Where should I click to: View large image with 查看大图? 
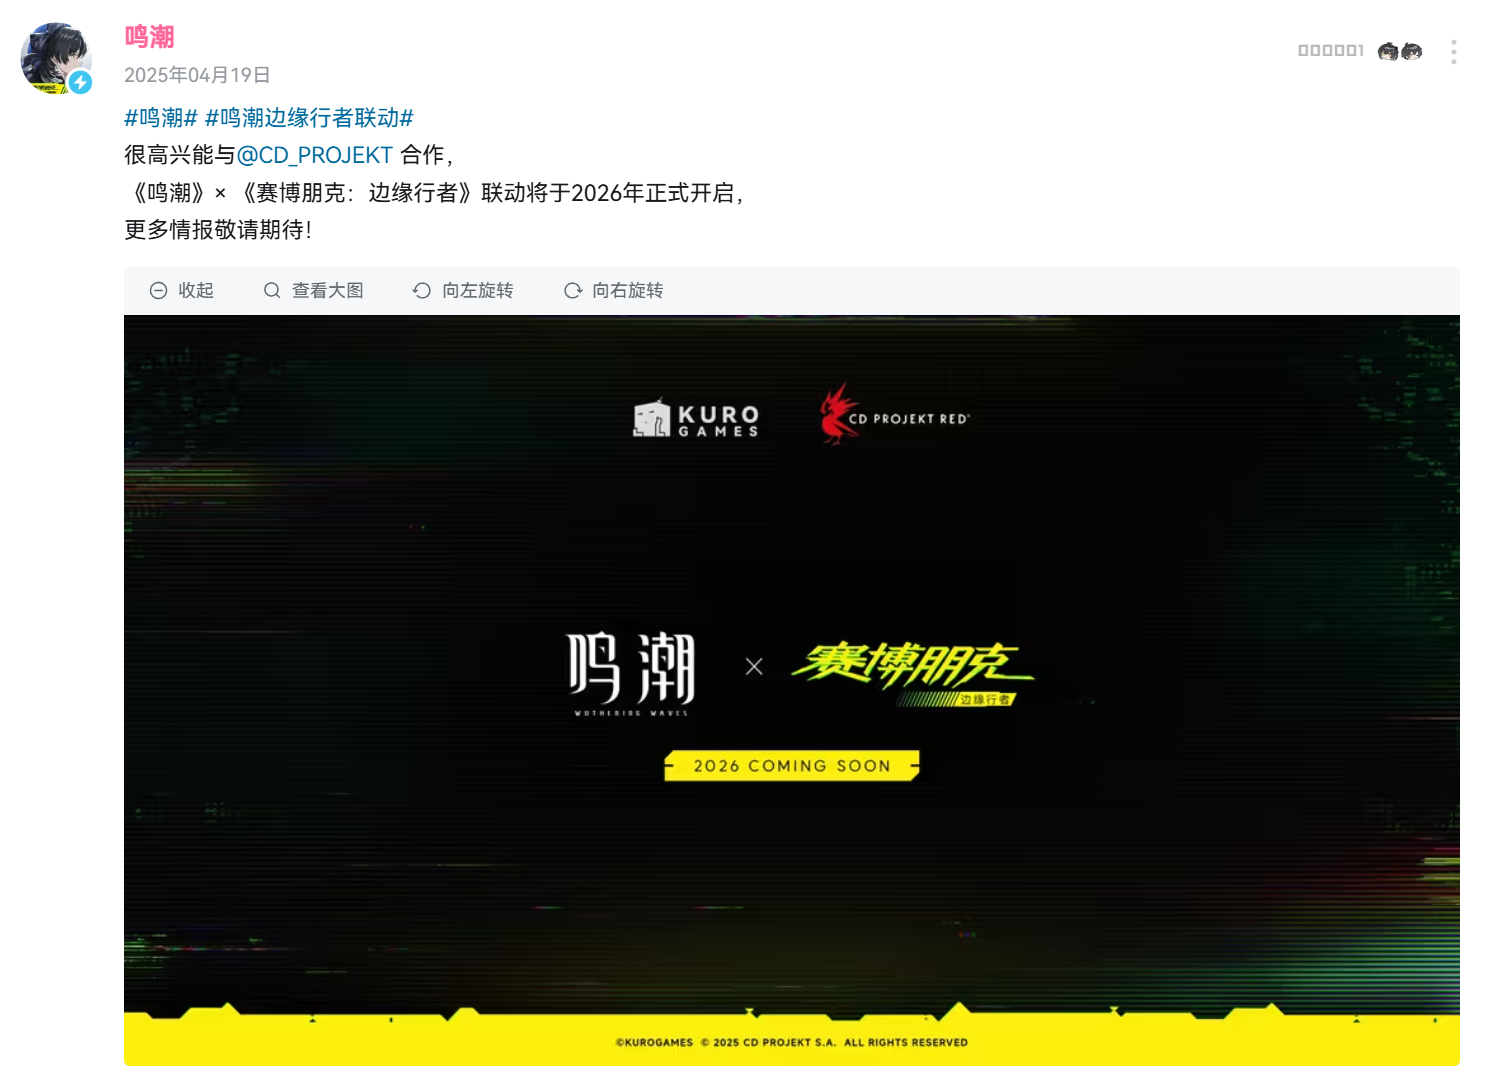(x=313, y=290)
